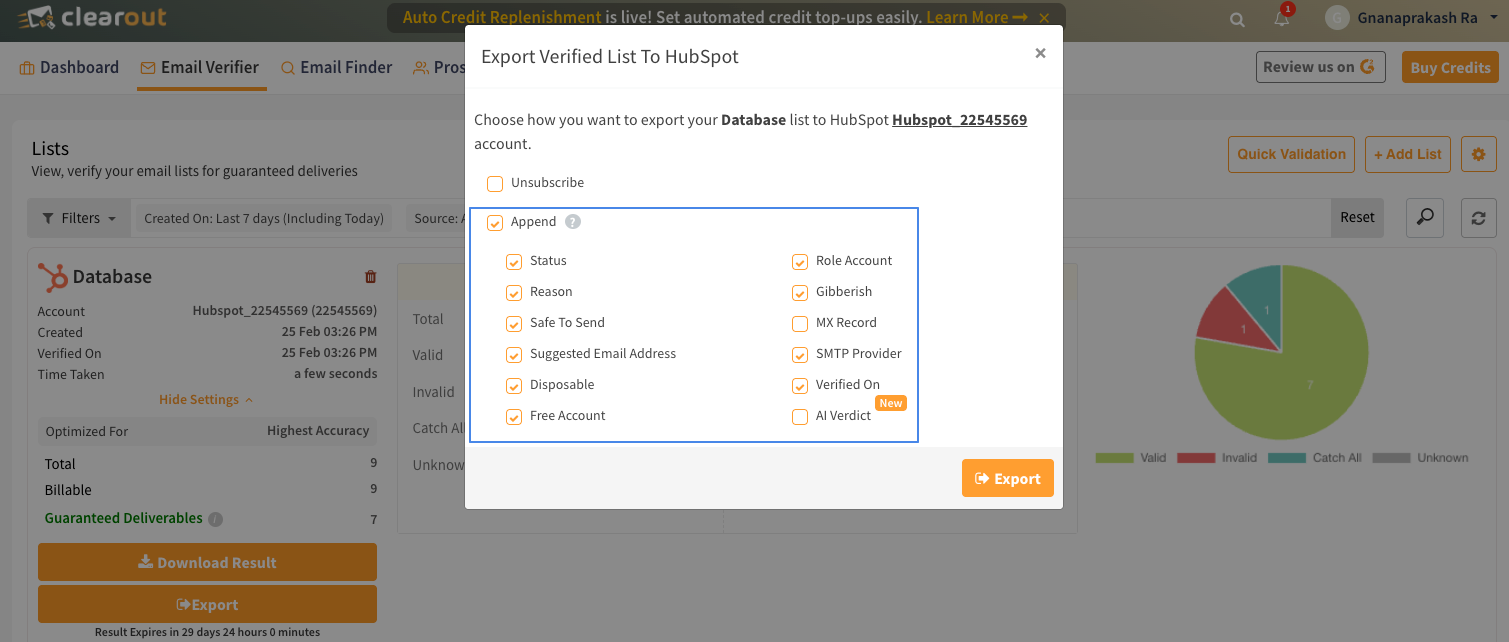Viewport: 1509px width, 642px height.
Task: Check the Unsubscribe option
Action: [495, 183]
